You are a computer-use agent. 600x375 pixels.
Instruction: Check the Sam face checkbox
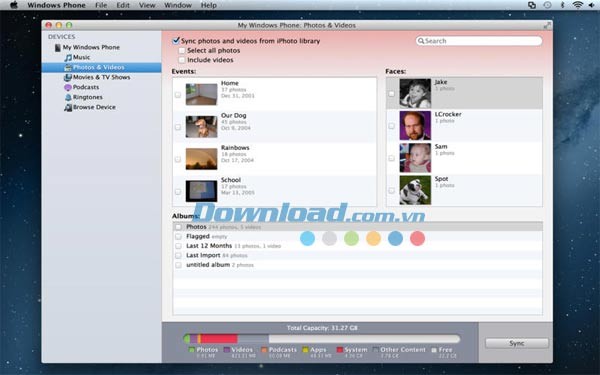391,158
